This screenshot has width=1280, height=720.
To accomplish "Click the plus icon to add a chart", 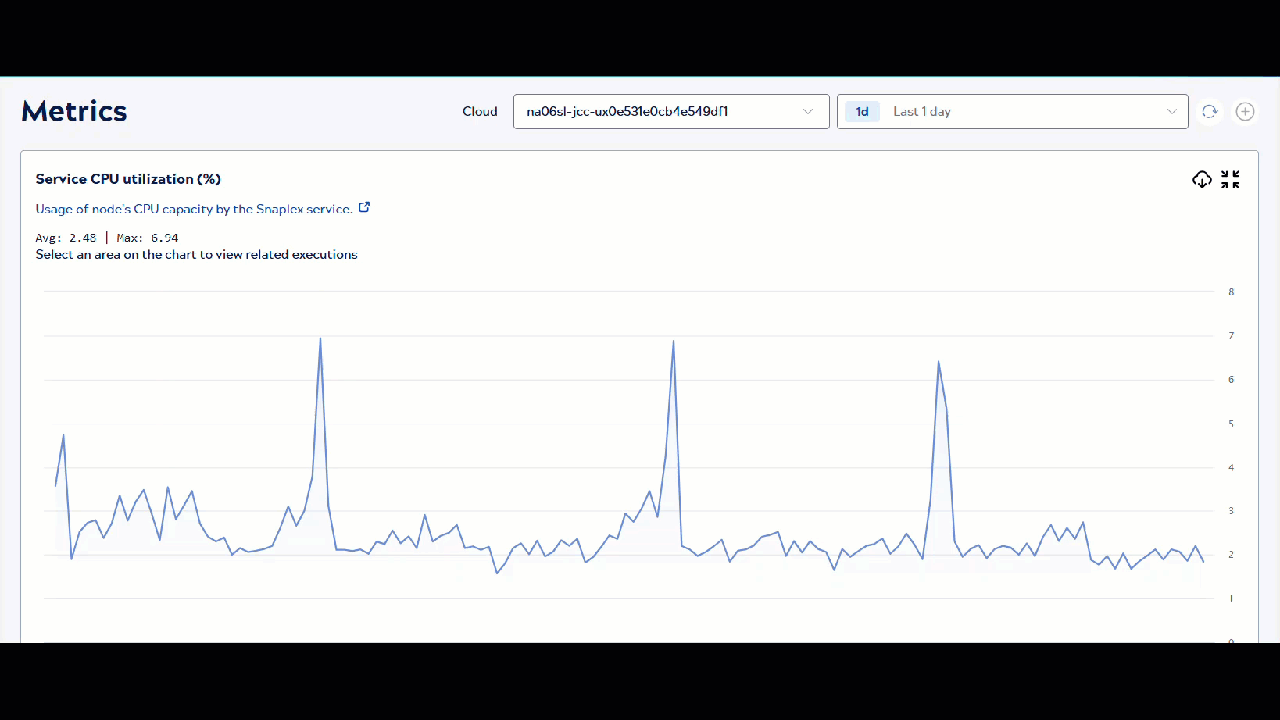I will tap(1244, 111).
